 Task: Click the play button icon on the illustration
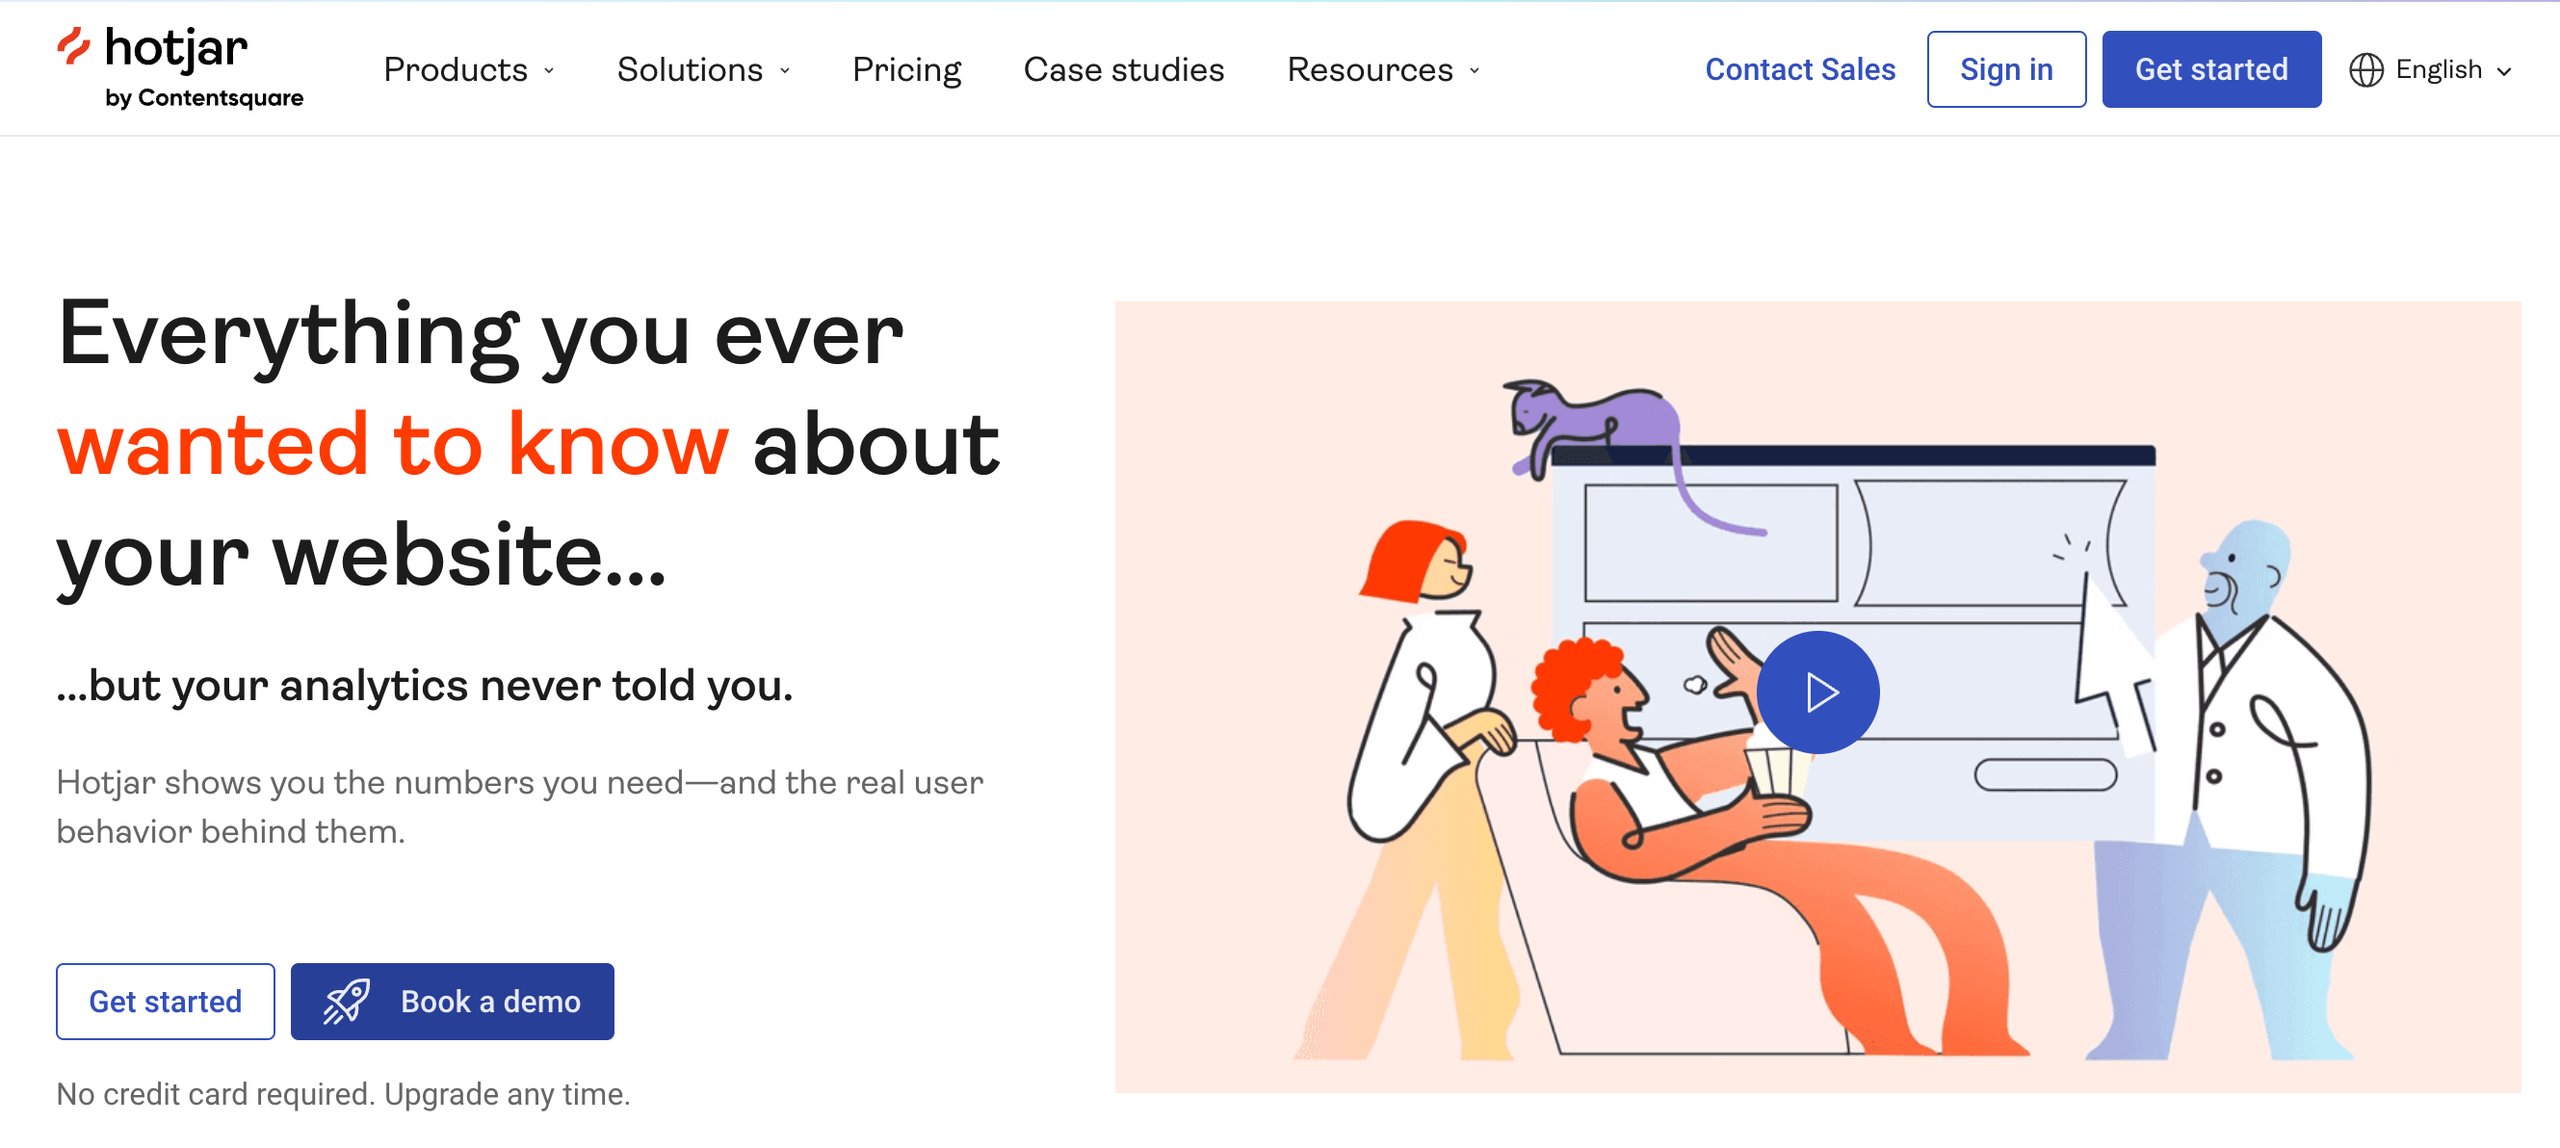click(x=1817, y=687)
